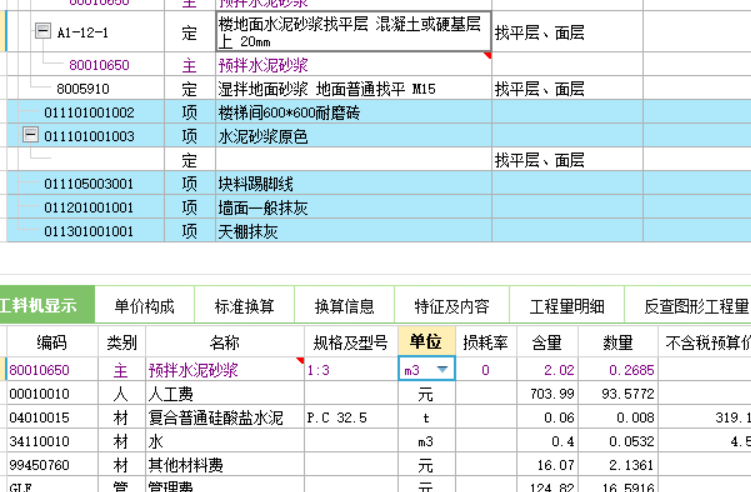Click the 单位 column header

tap(426, 342)
